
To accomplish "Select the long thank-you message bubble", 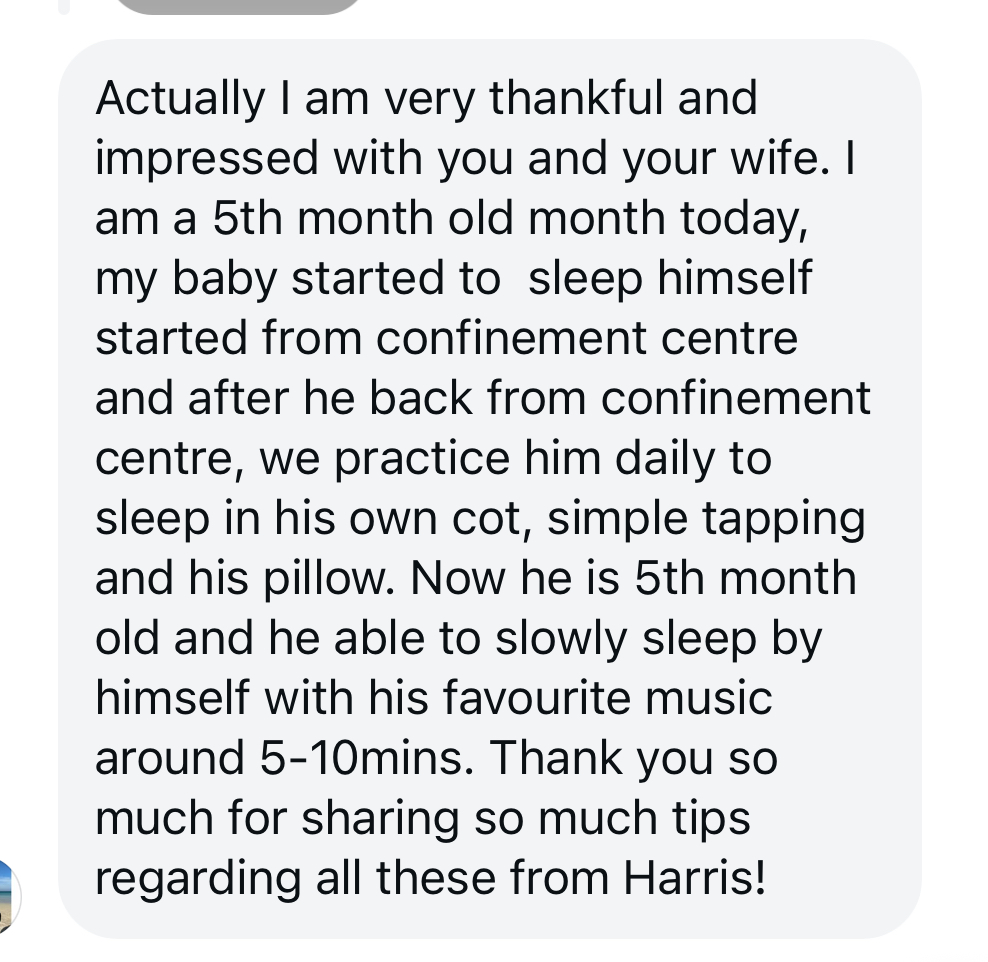I will (490, 488).
